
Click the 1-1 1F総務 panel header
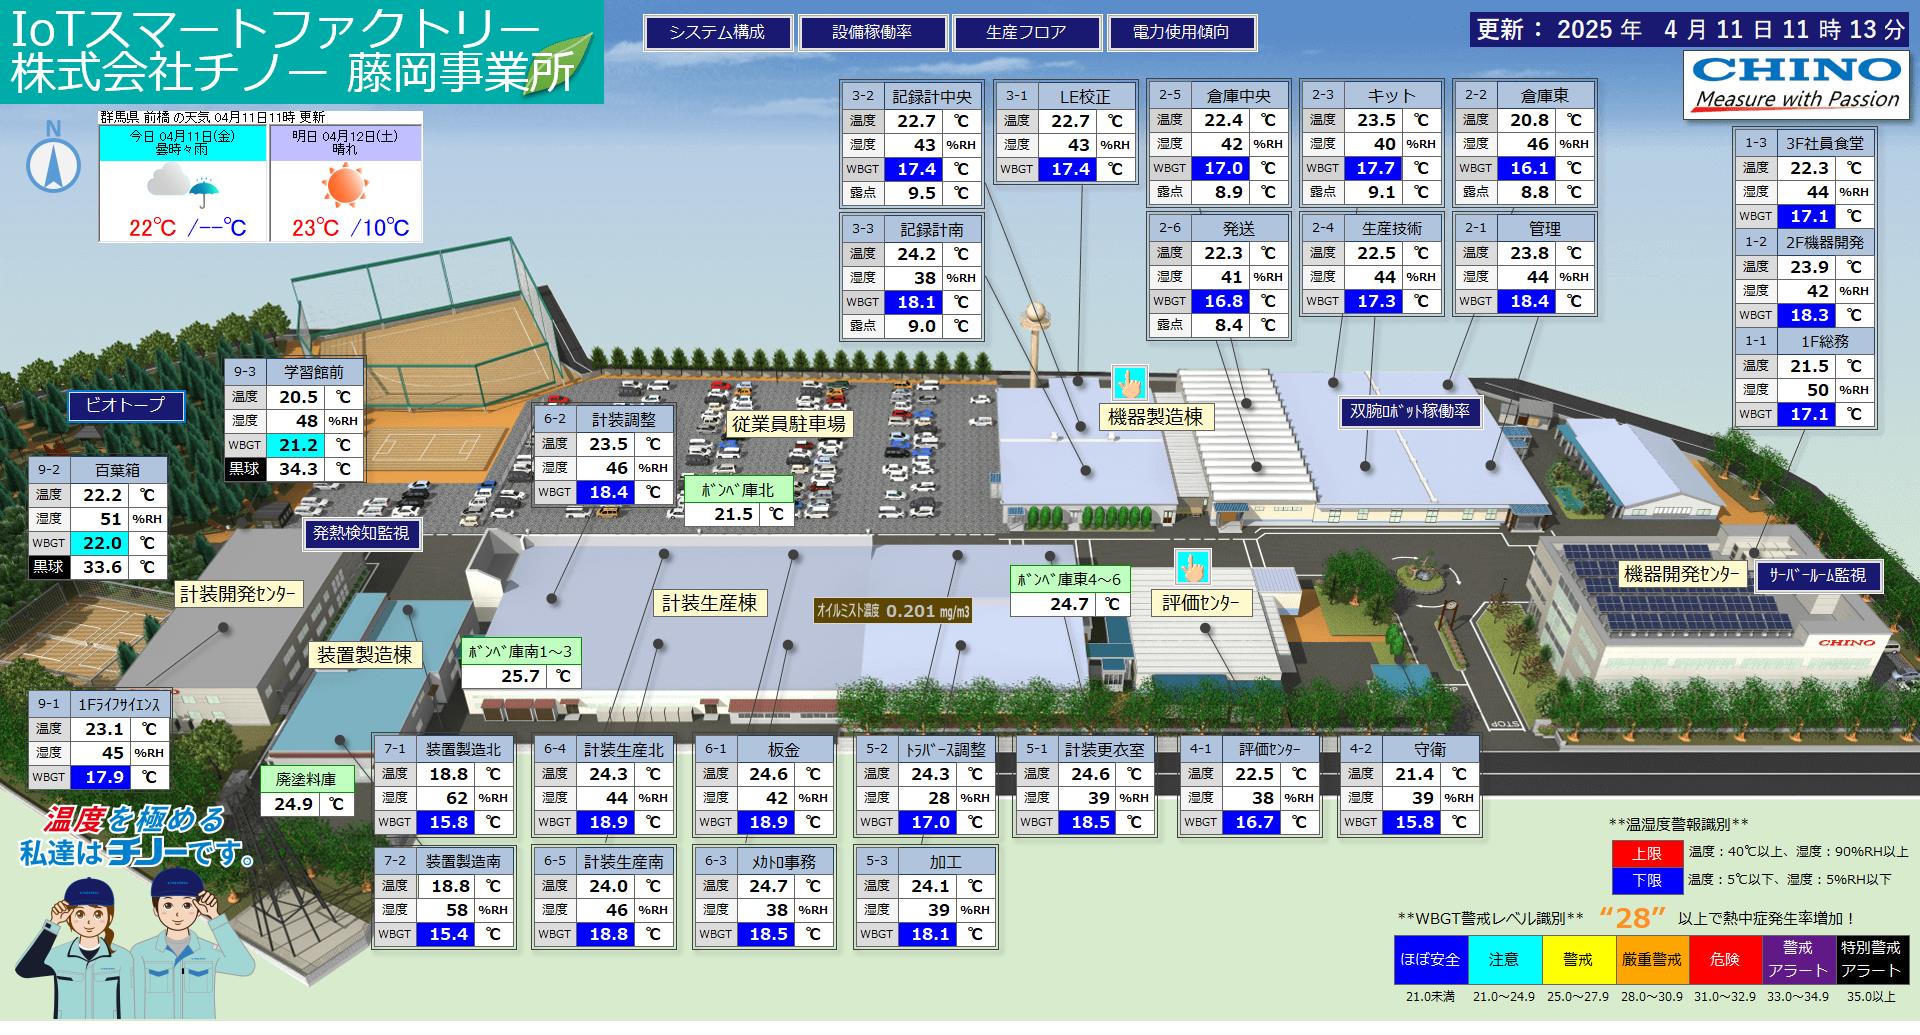[x=1805, y=342]
